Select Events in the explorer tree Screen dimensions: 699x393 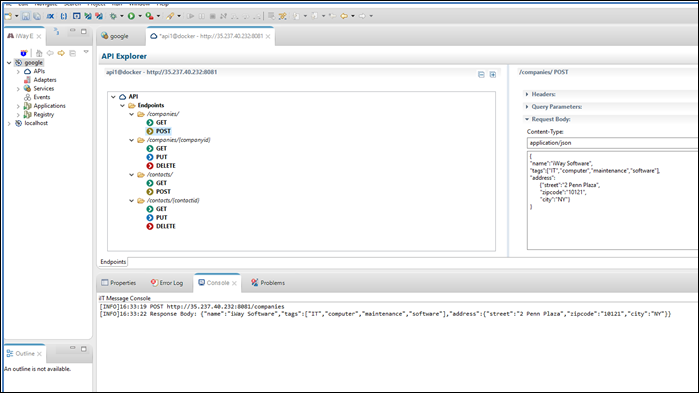[42, 97]
